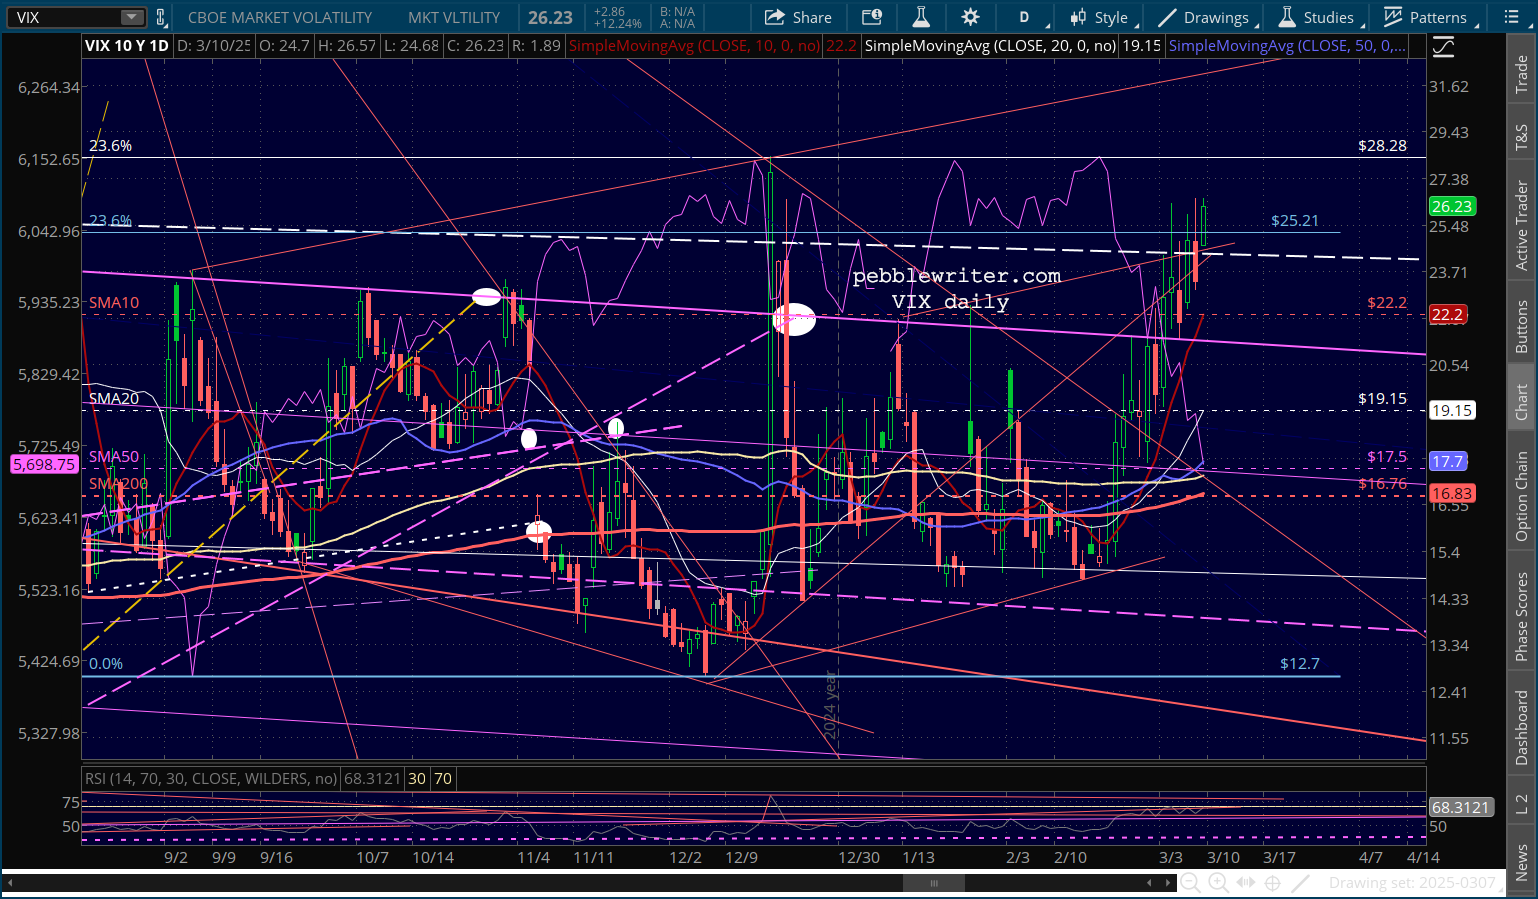Viewport: 1538px width, 899px height.
Task: Select the line drawing tool icon
Action: point(1300,883)
